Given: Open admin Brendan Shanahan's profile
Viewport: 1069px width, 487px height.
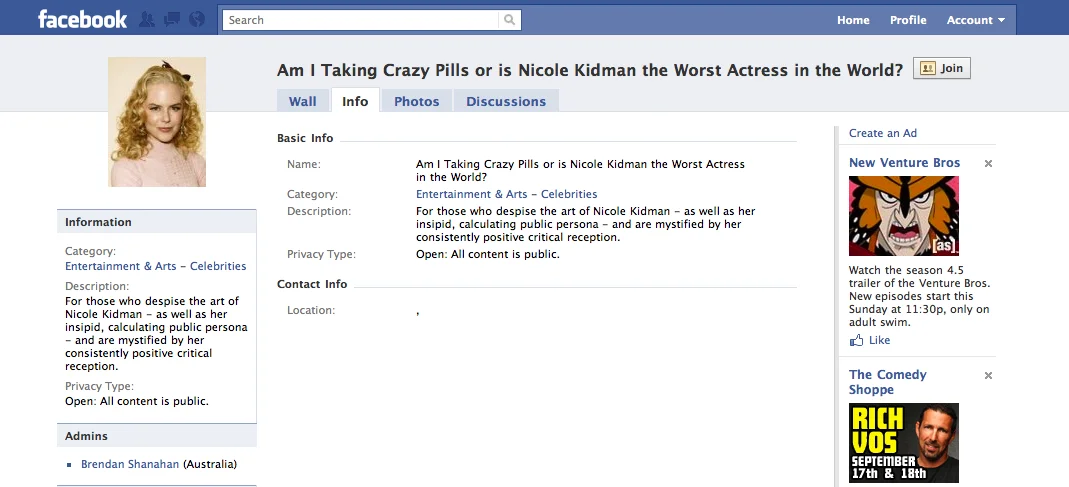Looking at the screenshot, I should [130, 464].
